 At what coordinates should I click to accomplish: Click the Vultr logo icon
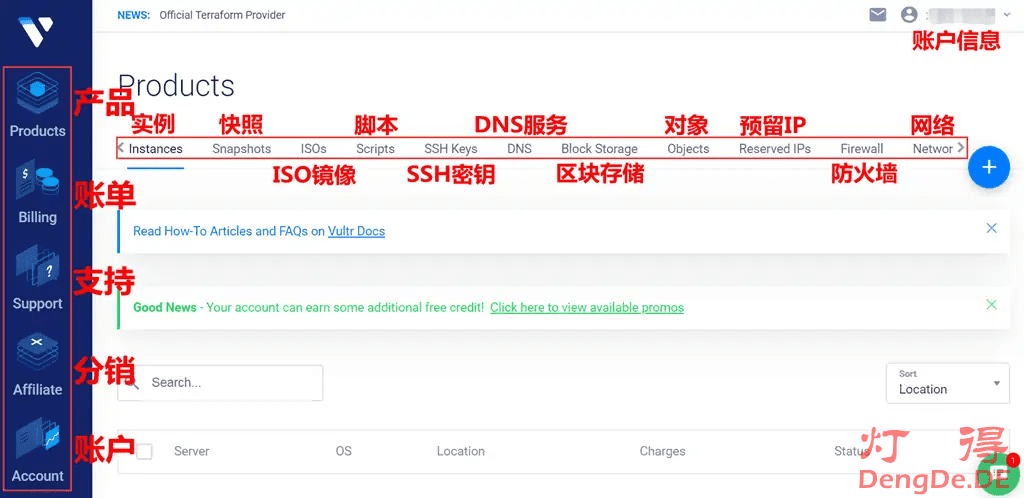(x=37, y=33)
